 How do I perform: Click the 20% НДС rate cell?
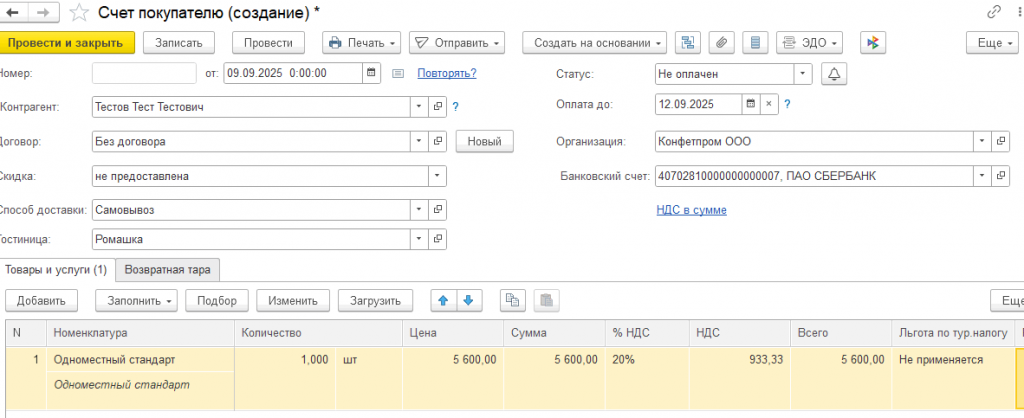[x=647, y=360]
